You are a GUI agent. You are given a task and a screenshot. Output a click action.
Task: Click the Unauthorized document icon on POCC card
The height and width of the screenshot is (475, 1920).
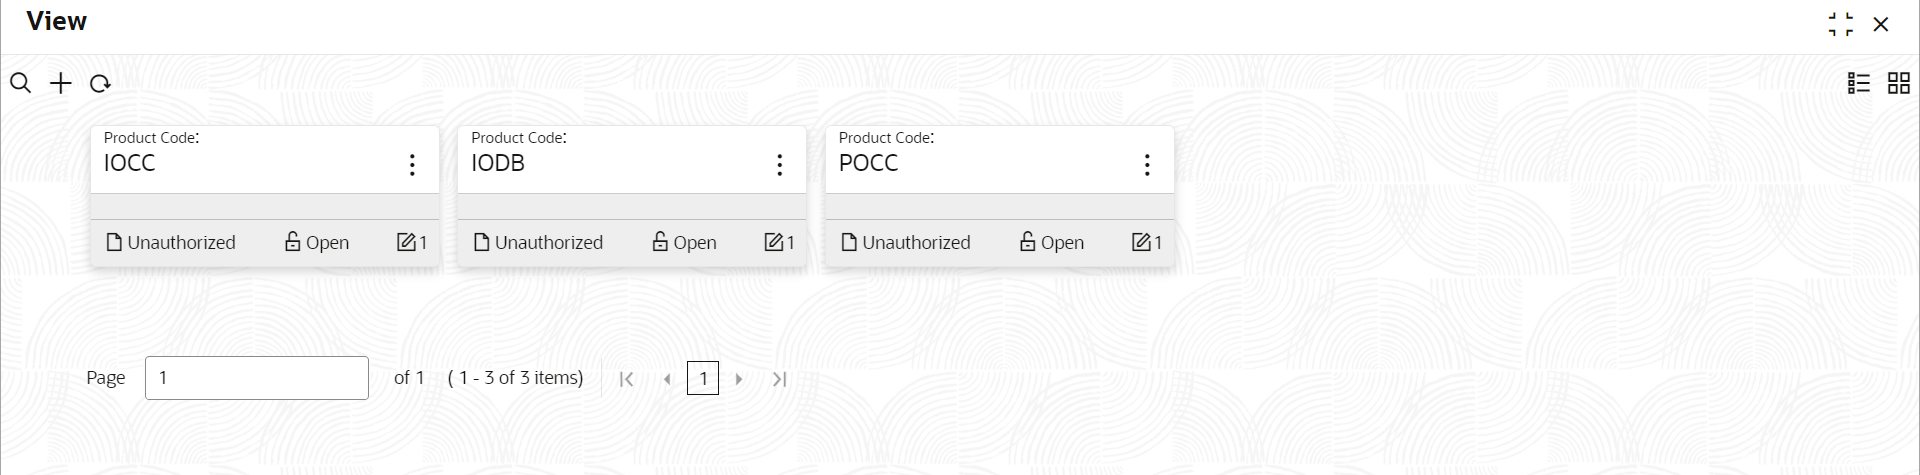[x=849, y=242]
